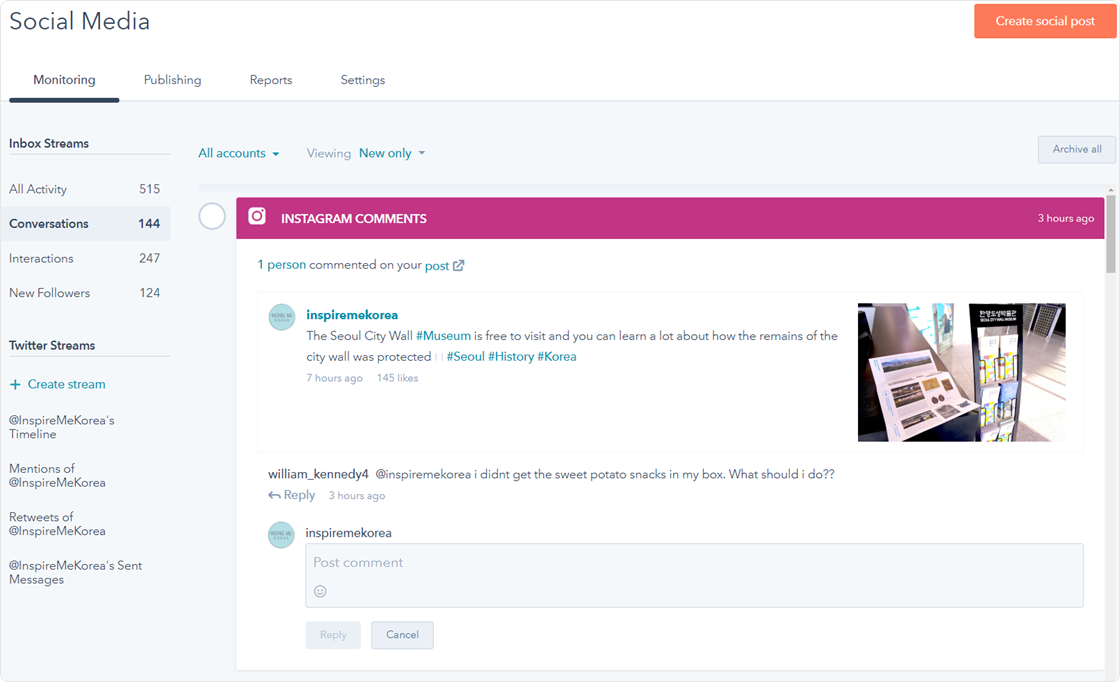1120x682 pixels.
Task: Click the Post comment text field
Action: point(694,564)
